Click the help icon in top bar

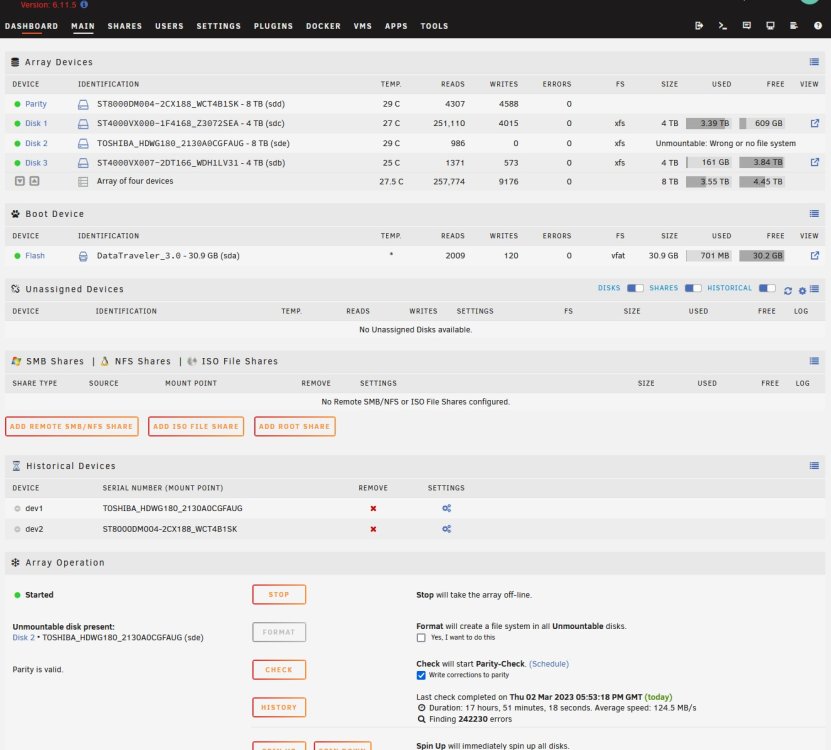[818, 25]
